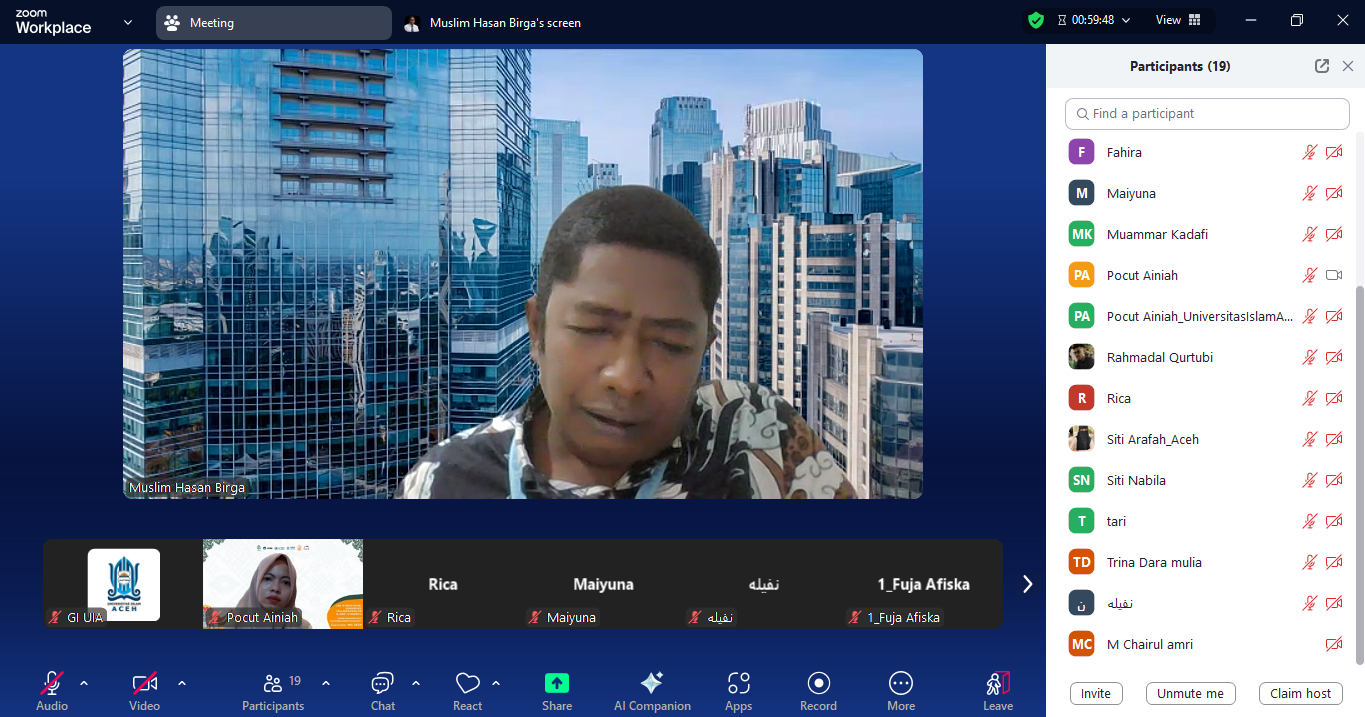Unmute microphone with the Audio button
This screenshot has width=1365, height=717.
coord(52,691)
